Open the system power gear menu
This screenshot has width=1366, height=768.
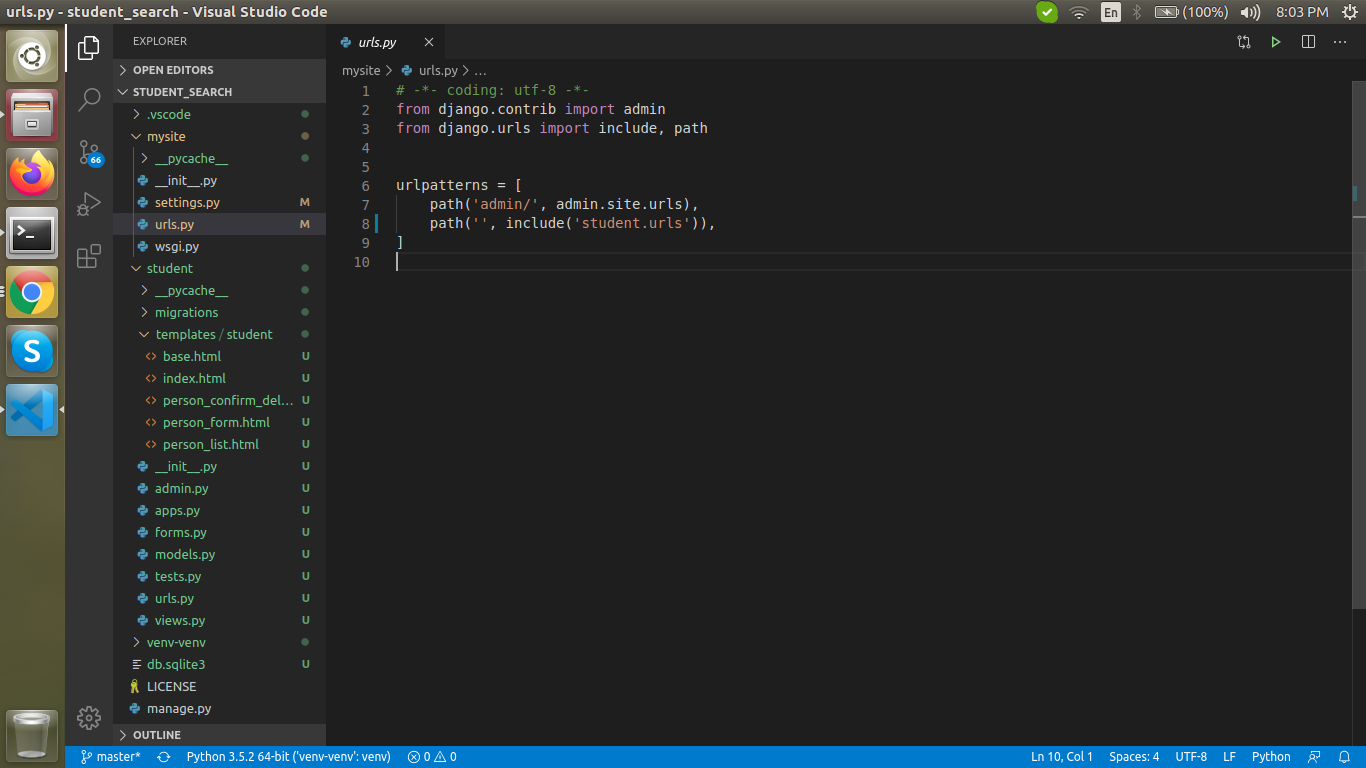tap(1351, 12)
